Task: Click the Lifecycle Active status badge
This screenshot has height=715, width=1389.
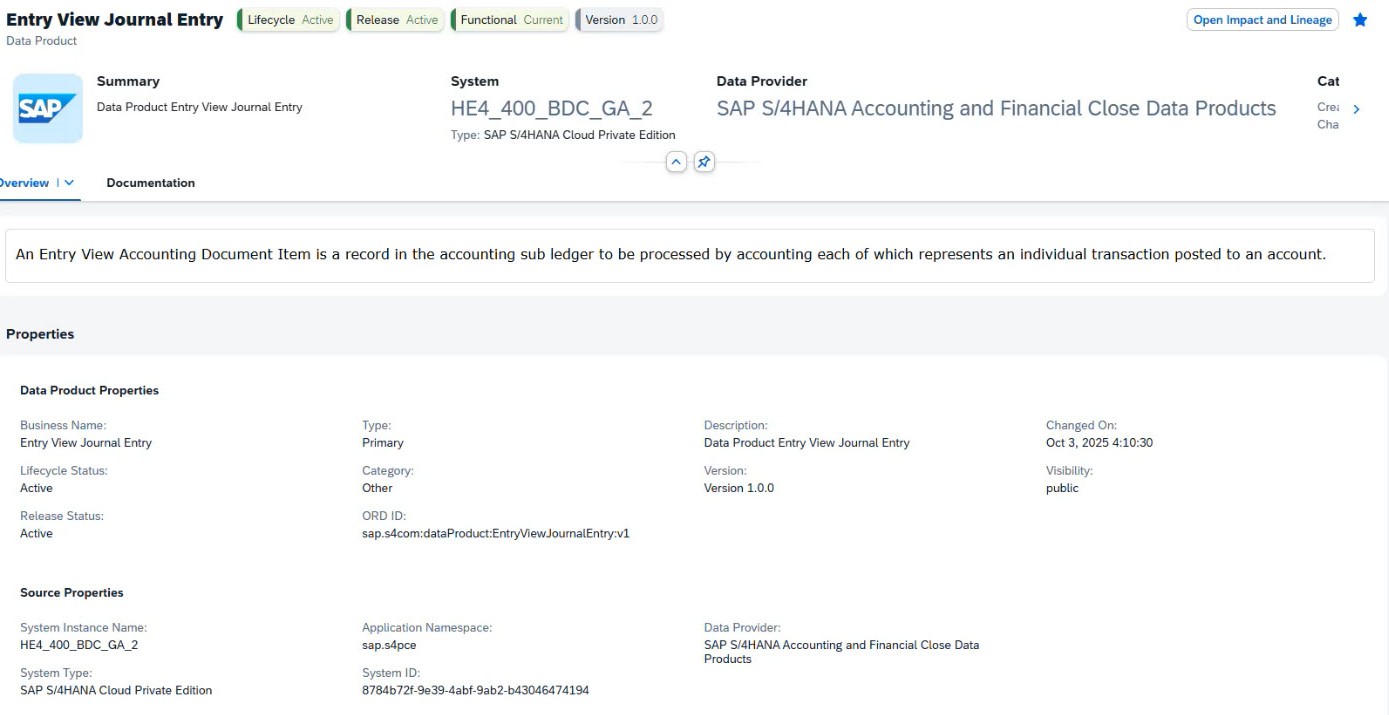Action: pos(289,20)
